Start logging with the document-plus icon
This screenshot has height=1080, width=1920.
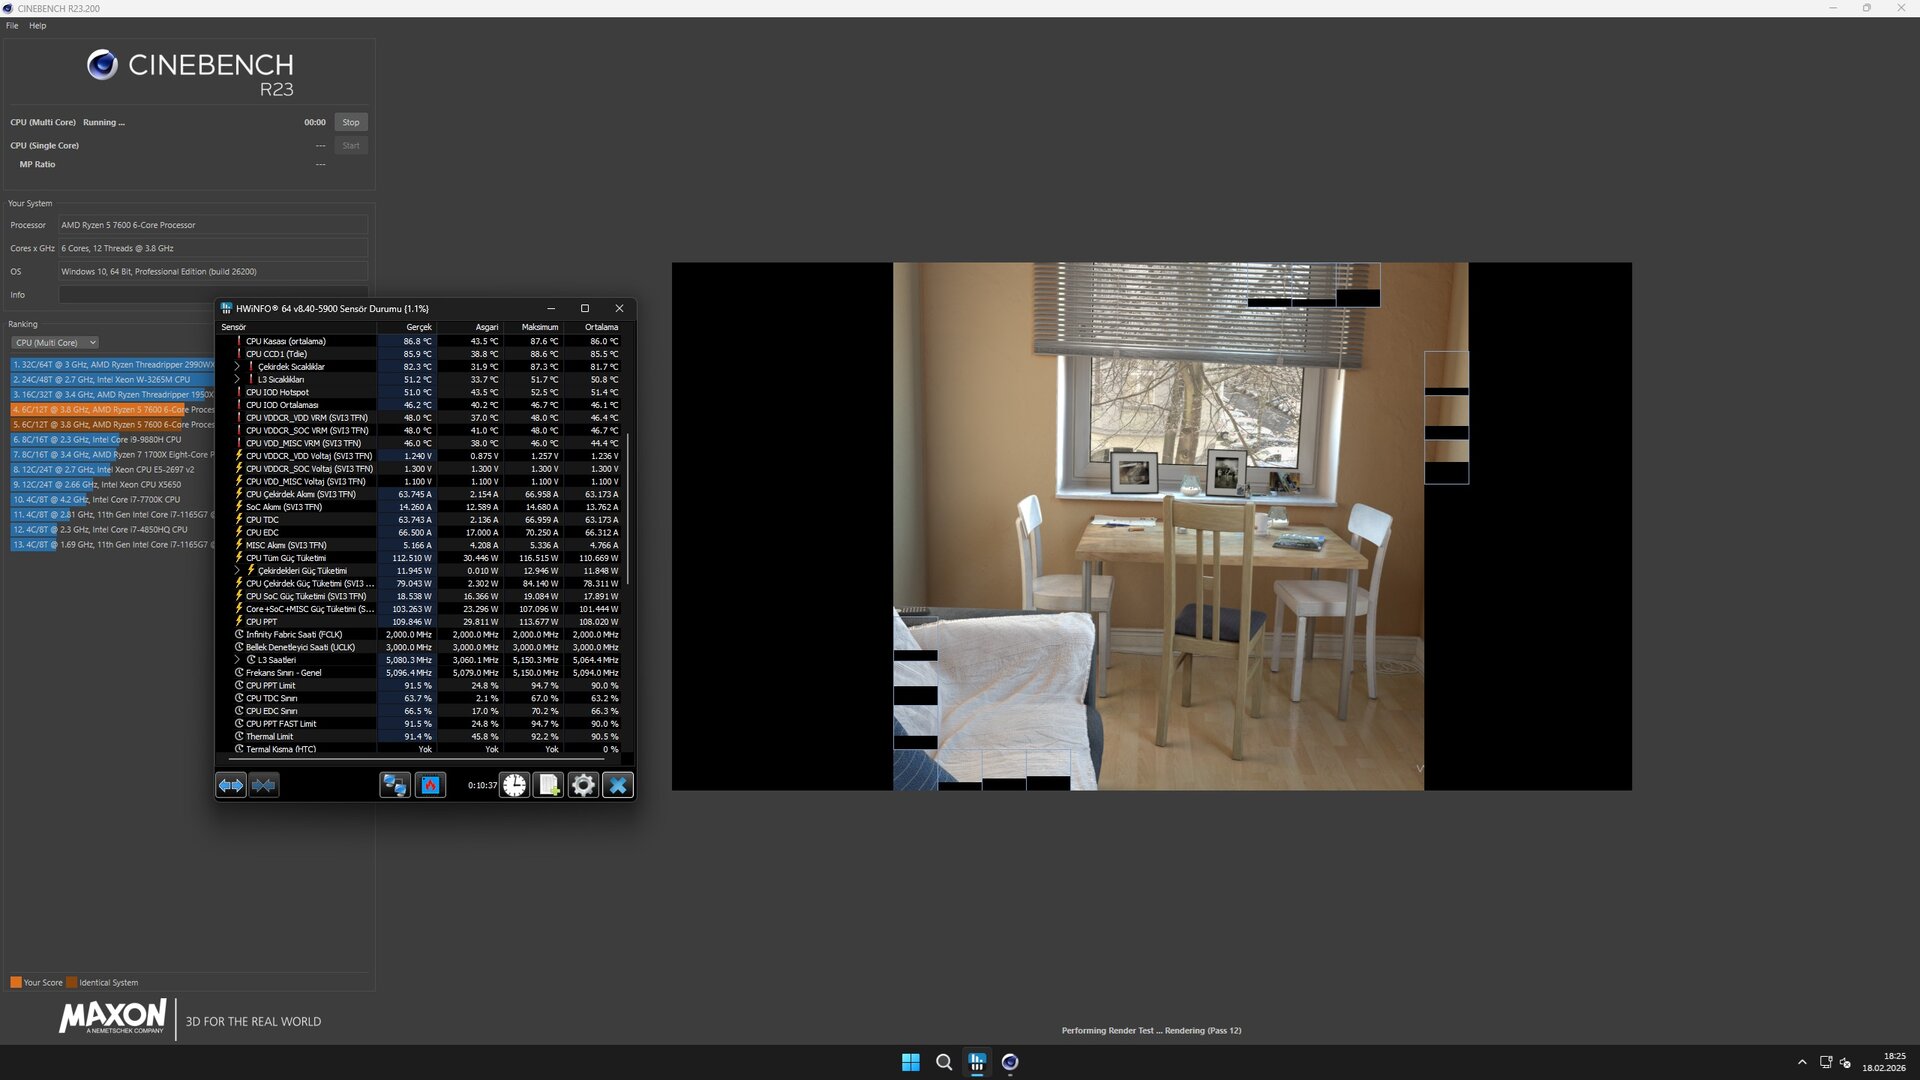coord(549,786)
